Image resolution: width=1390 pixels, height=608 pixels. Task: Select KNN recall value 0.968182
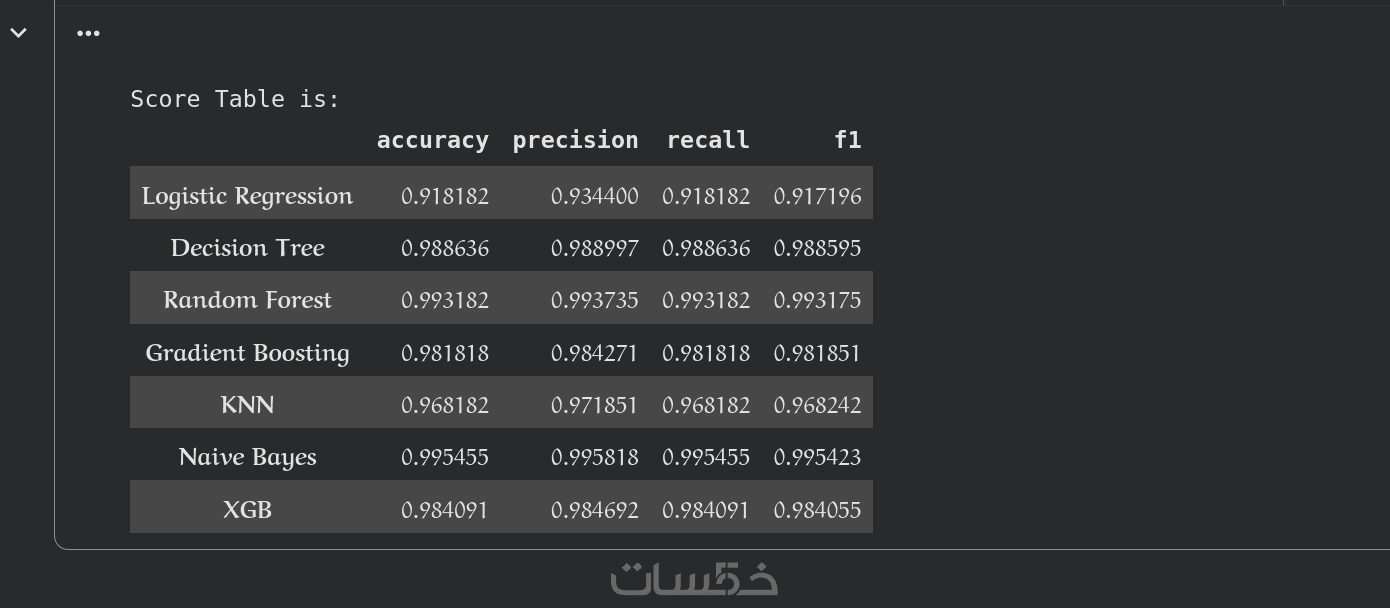tap(706, 405)
